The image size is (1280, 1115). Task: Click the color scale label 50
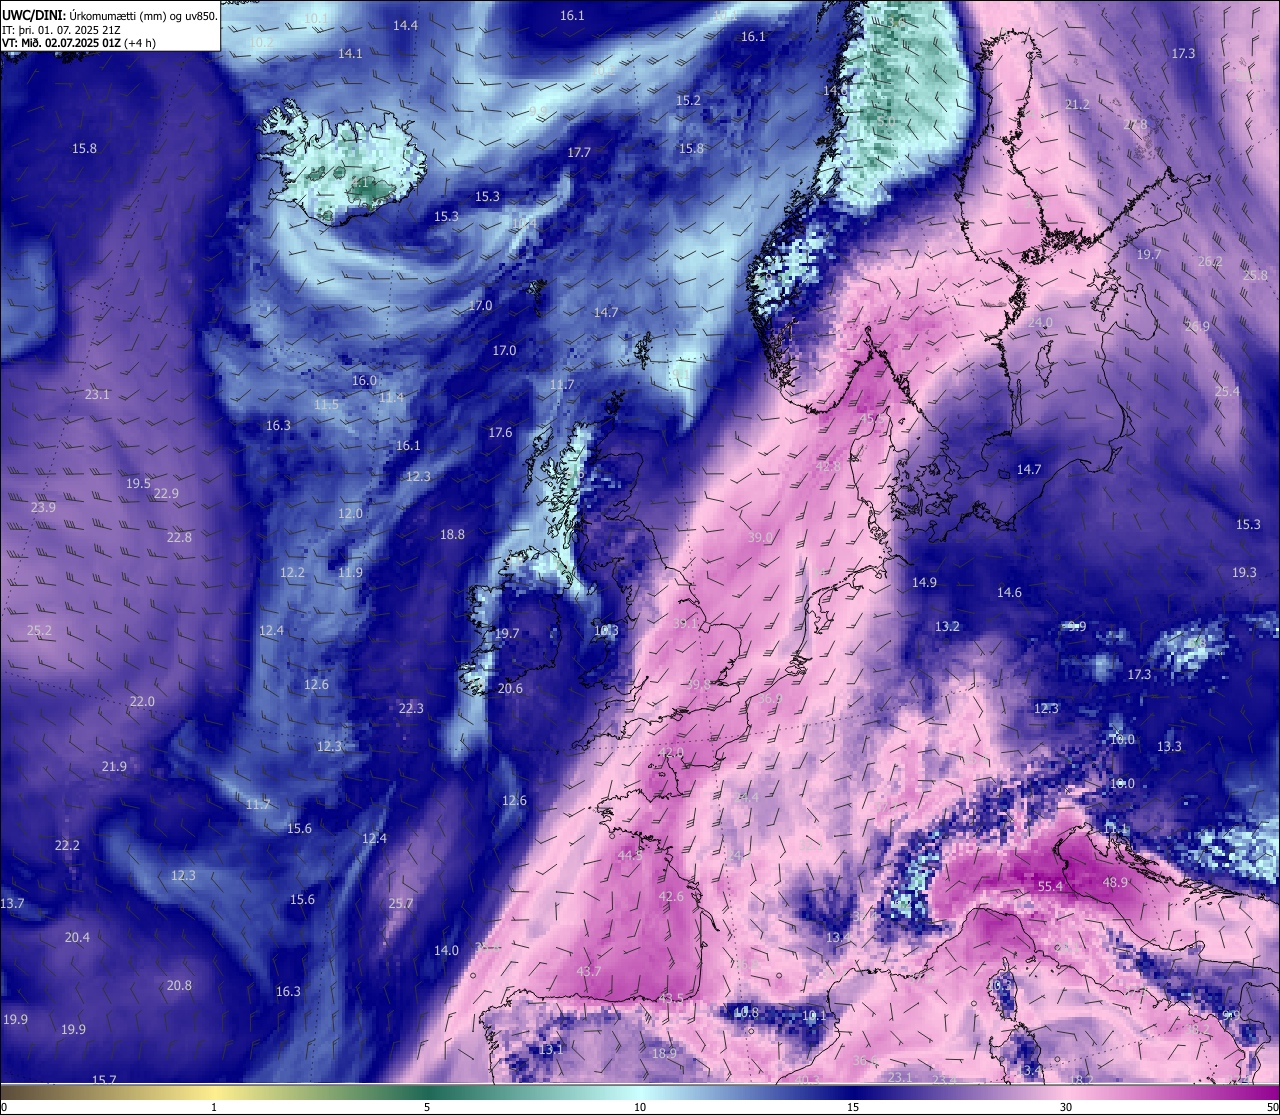(1272, 1107)
